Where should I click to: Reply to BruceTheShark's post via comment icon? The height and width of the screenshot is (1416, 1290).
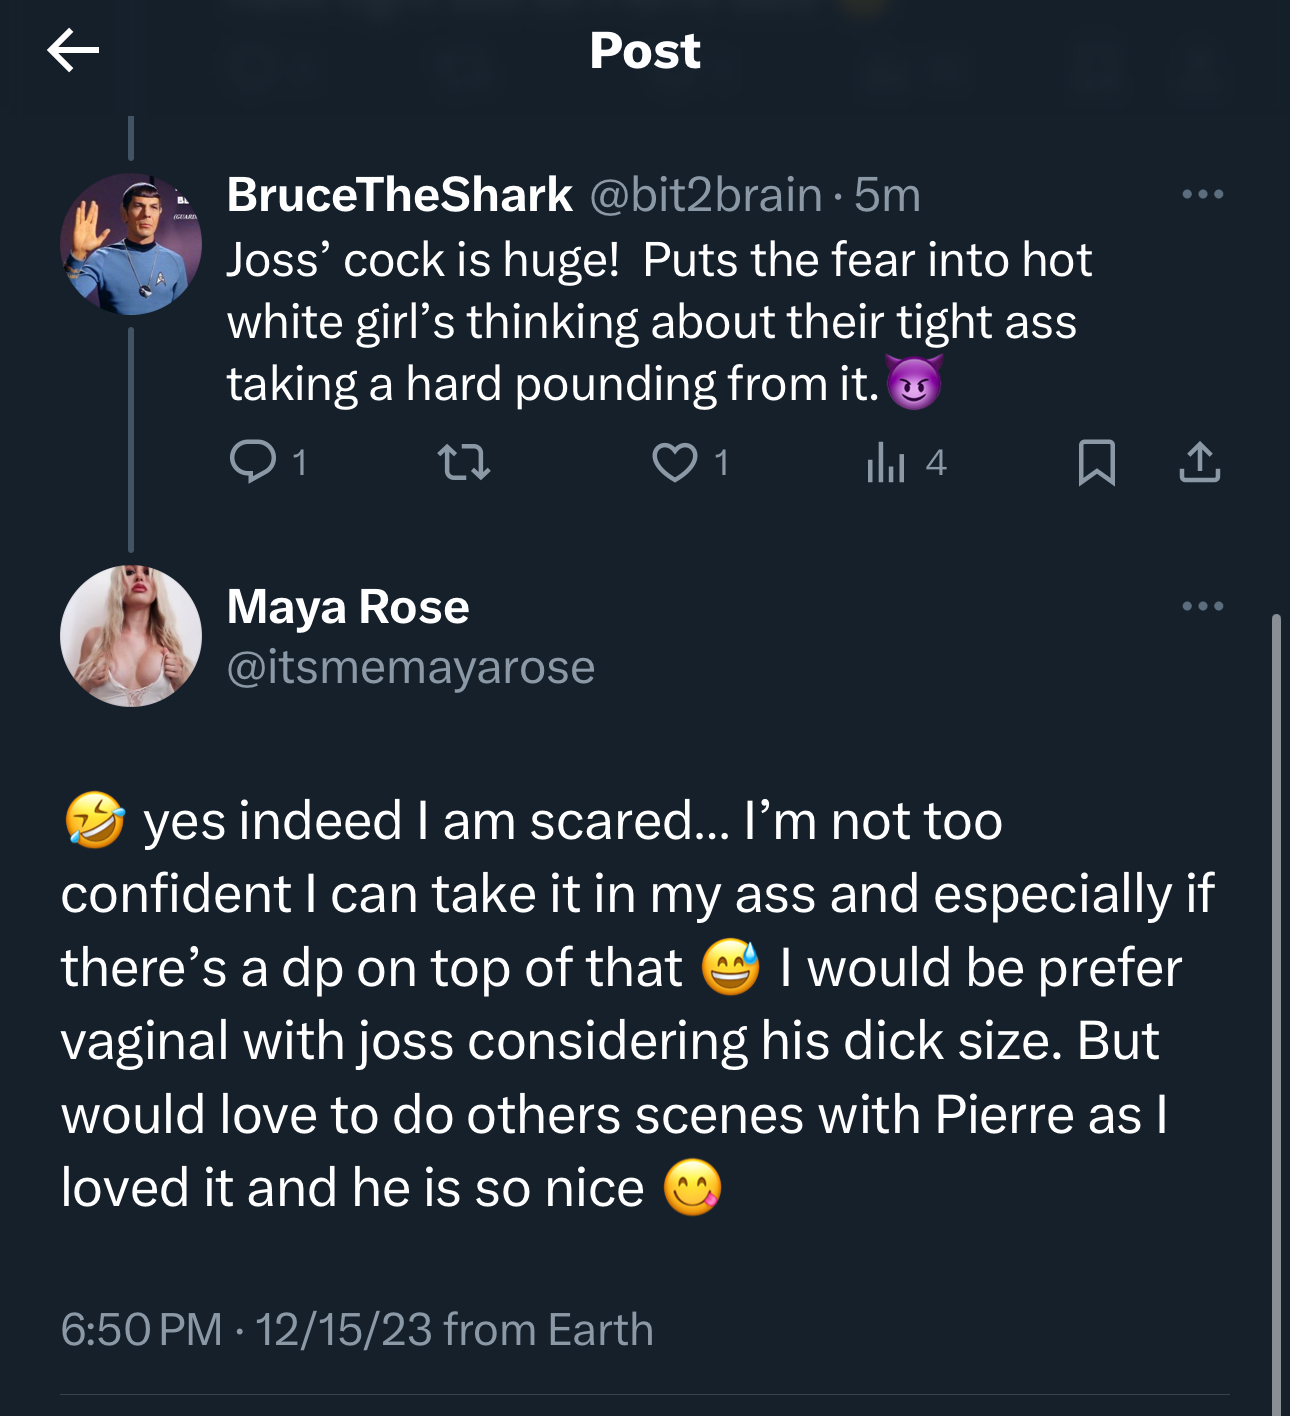(x=252, y=462)
